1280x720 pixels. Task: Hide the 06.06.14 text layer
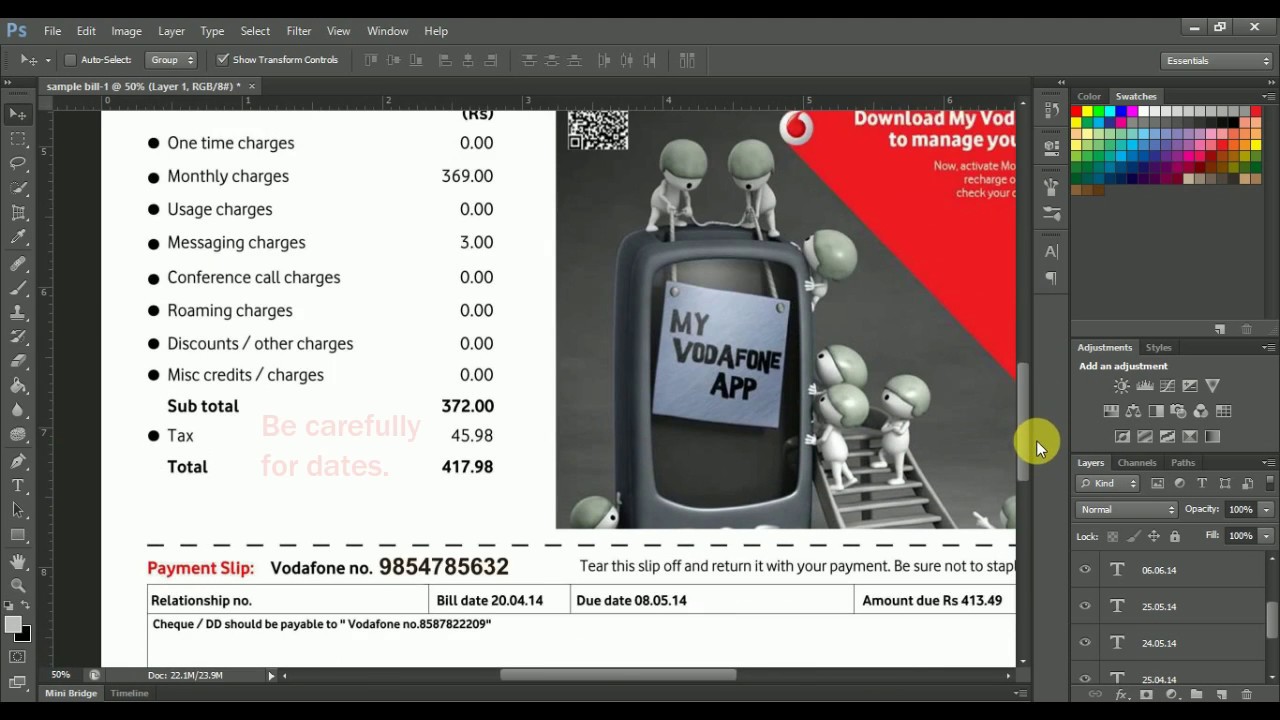click(x=1085, y=570)
